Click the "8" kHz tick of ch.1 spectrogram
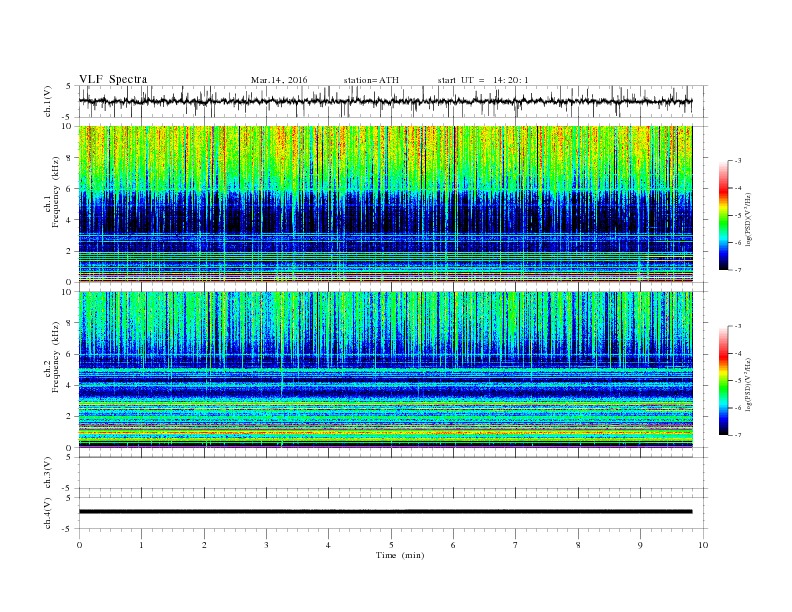The height and width of the screenshot is (612, 792). [x=69, y=158]
